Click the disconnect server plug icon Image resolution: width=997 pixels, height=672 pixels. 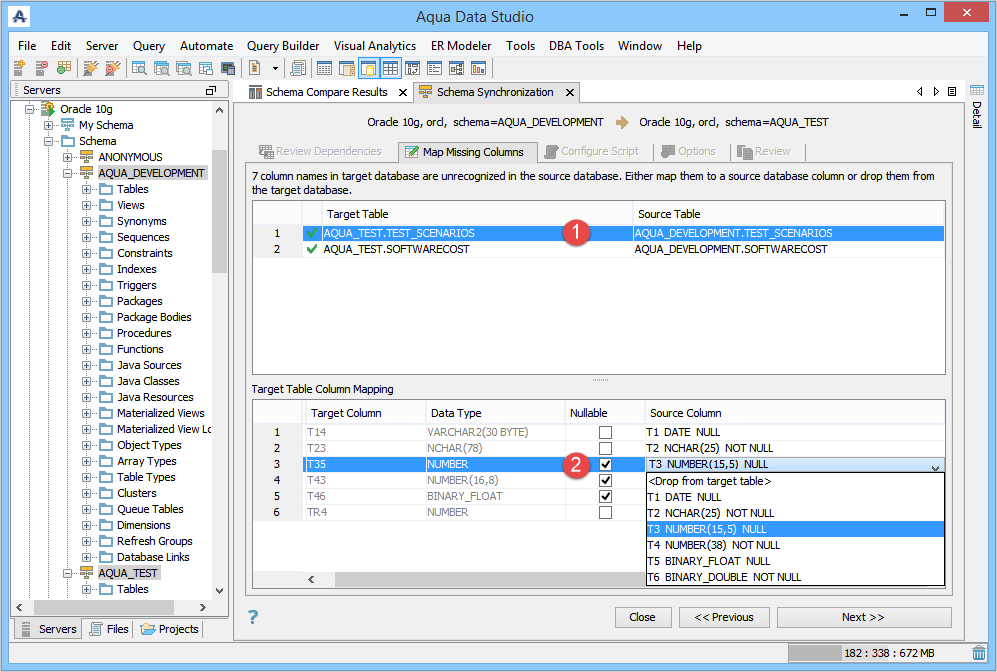[113, 67]
